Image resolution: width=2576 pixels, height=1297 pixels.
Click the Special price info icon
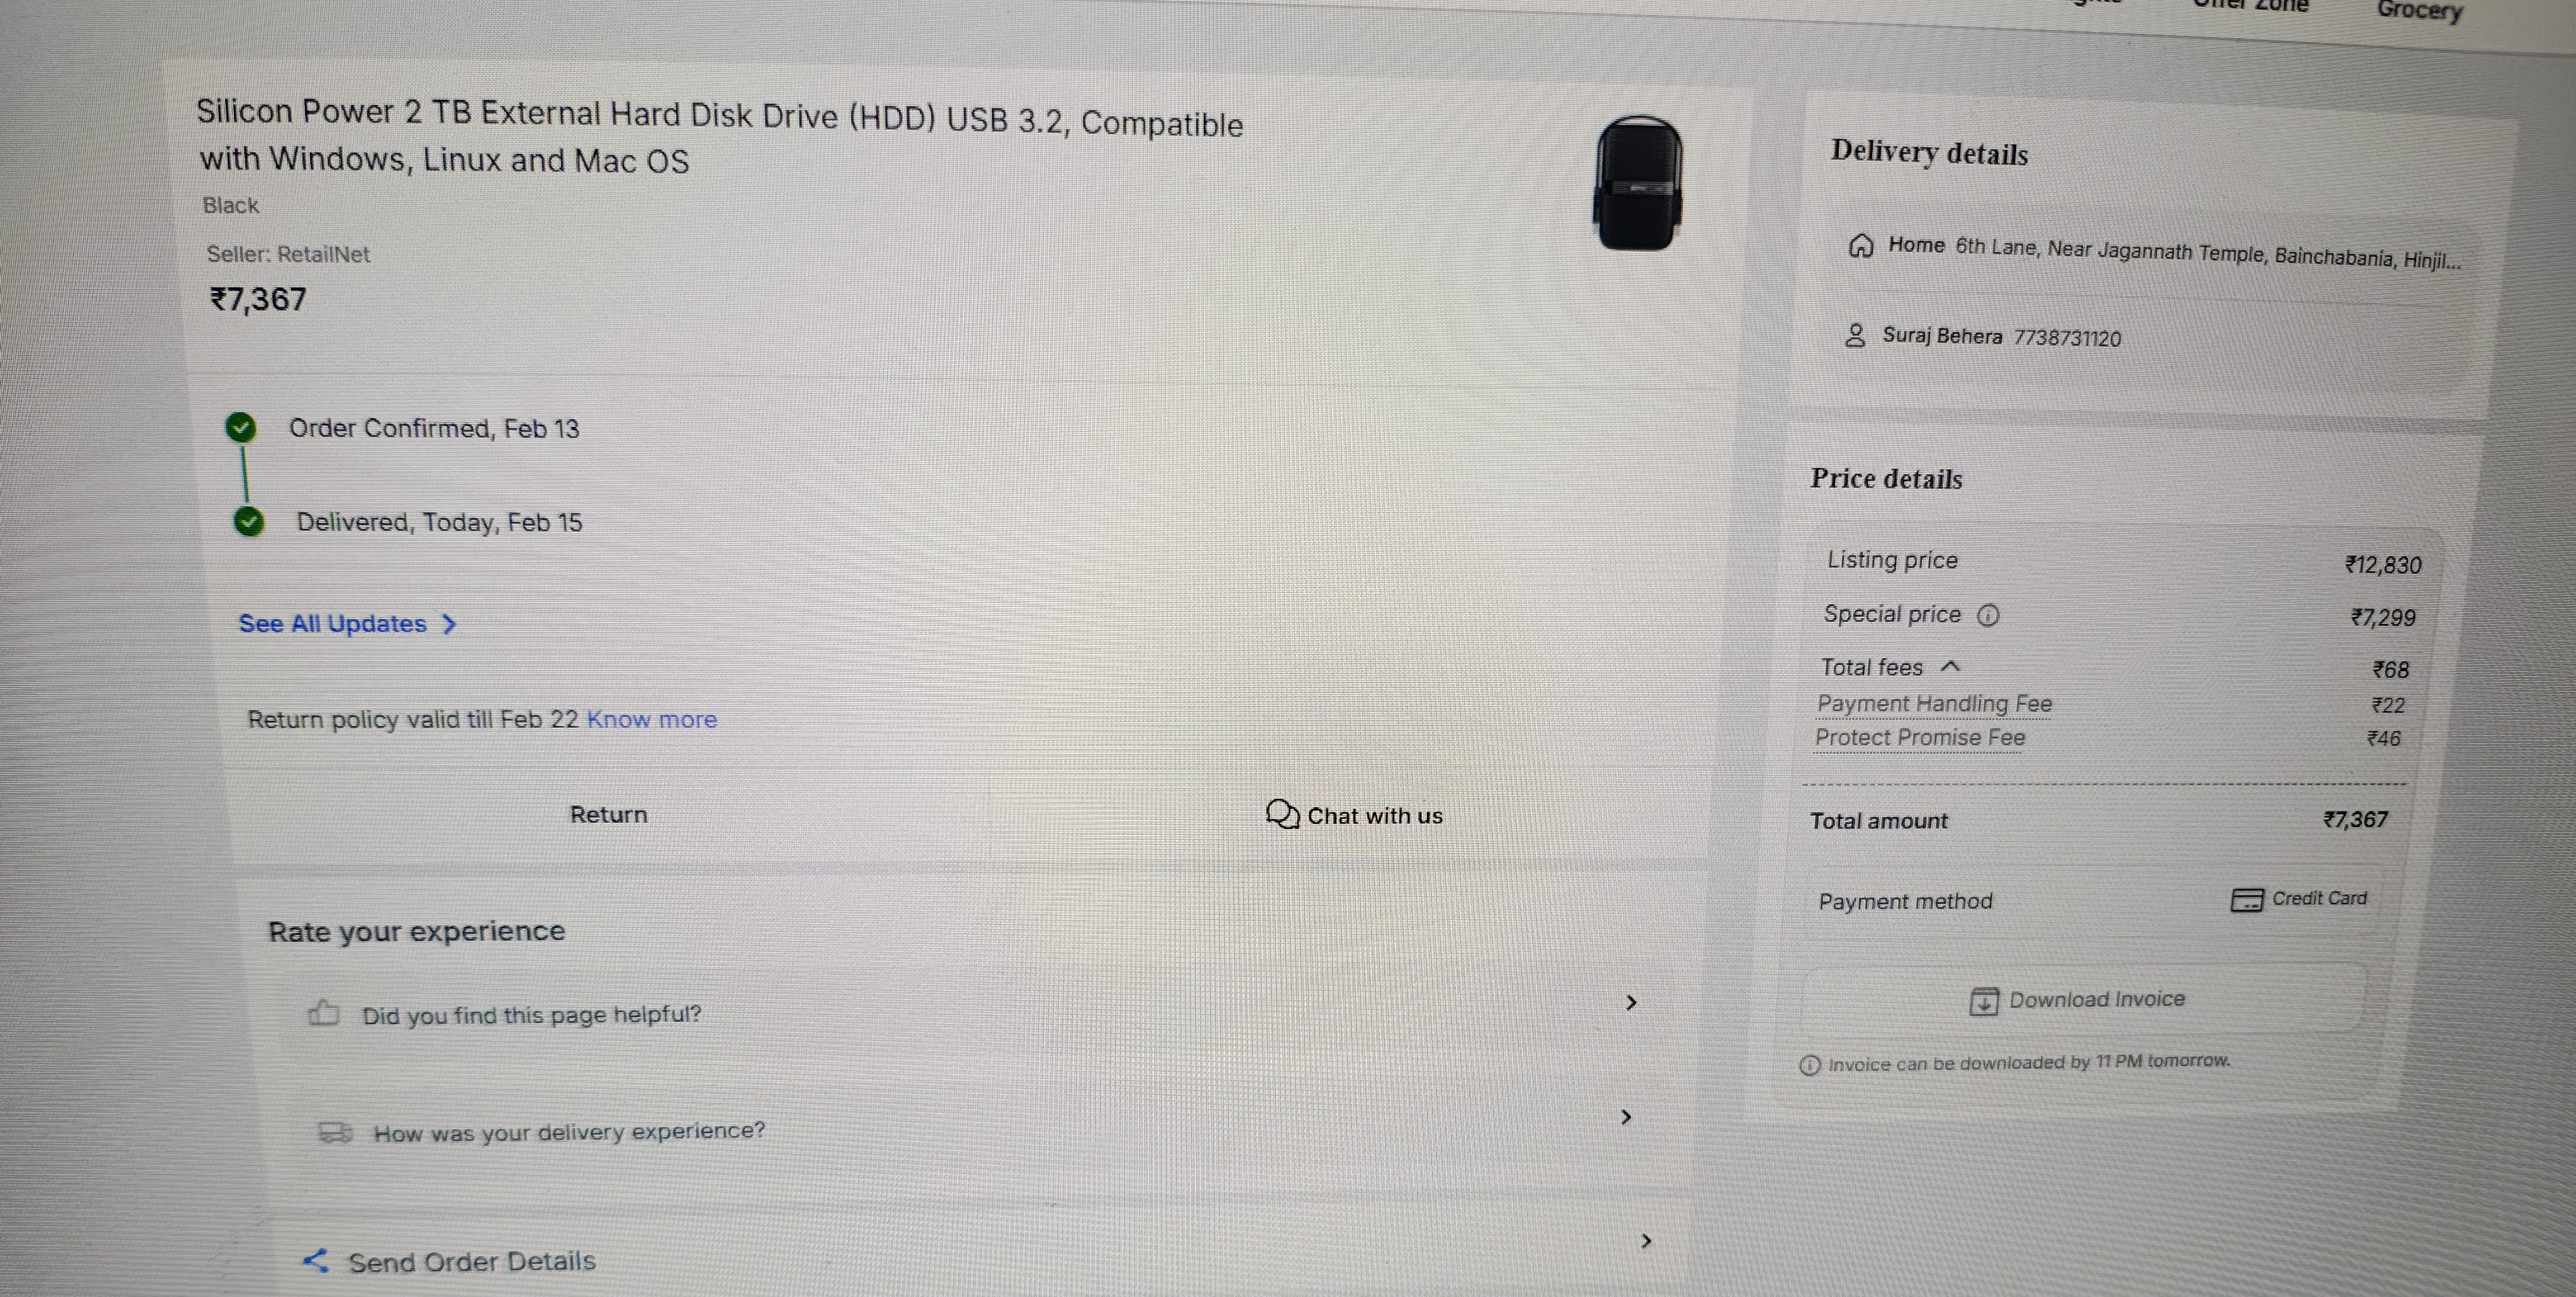[1988, 615]
